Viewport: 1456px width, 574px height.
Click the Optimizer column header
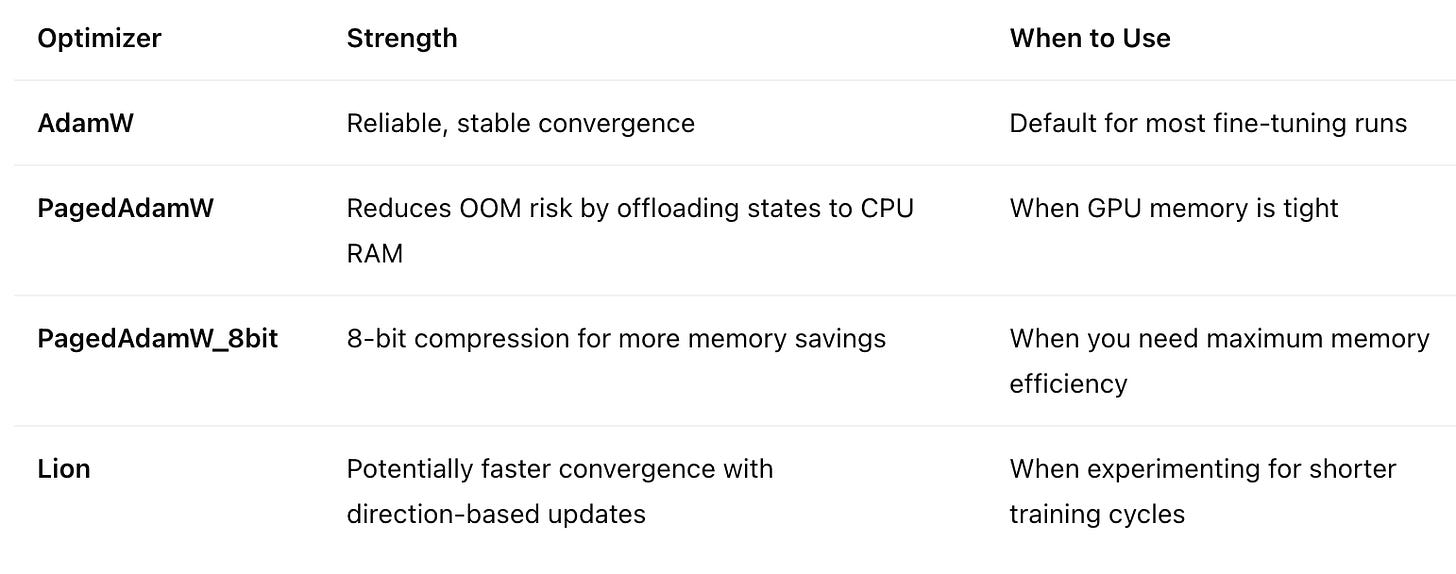point(99,38)
